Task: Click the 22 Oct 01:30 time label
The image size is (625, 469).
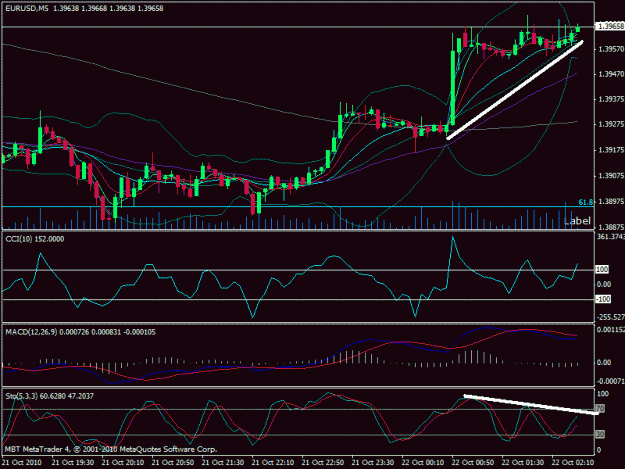Action: [523, 462]
